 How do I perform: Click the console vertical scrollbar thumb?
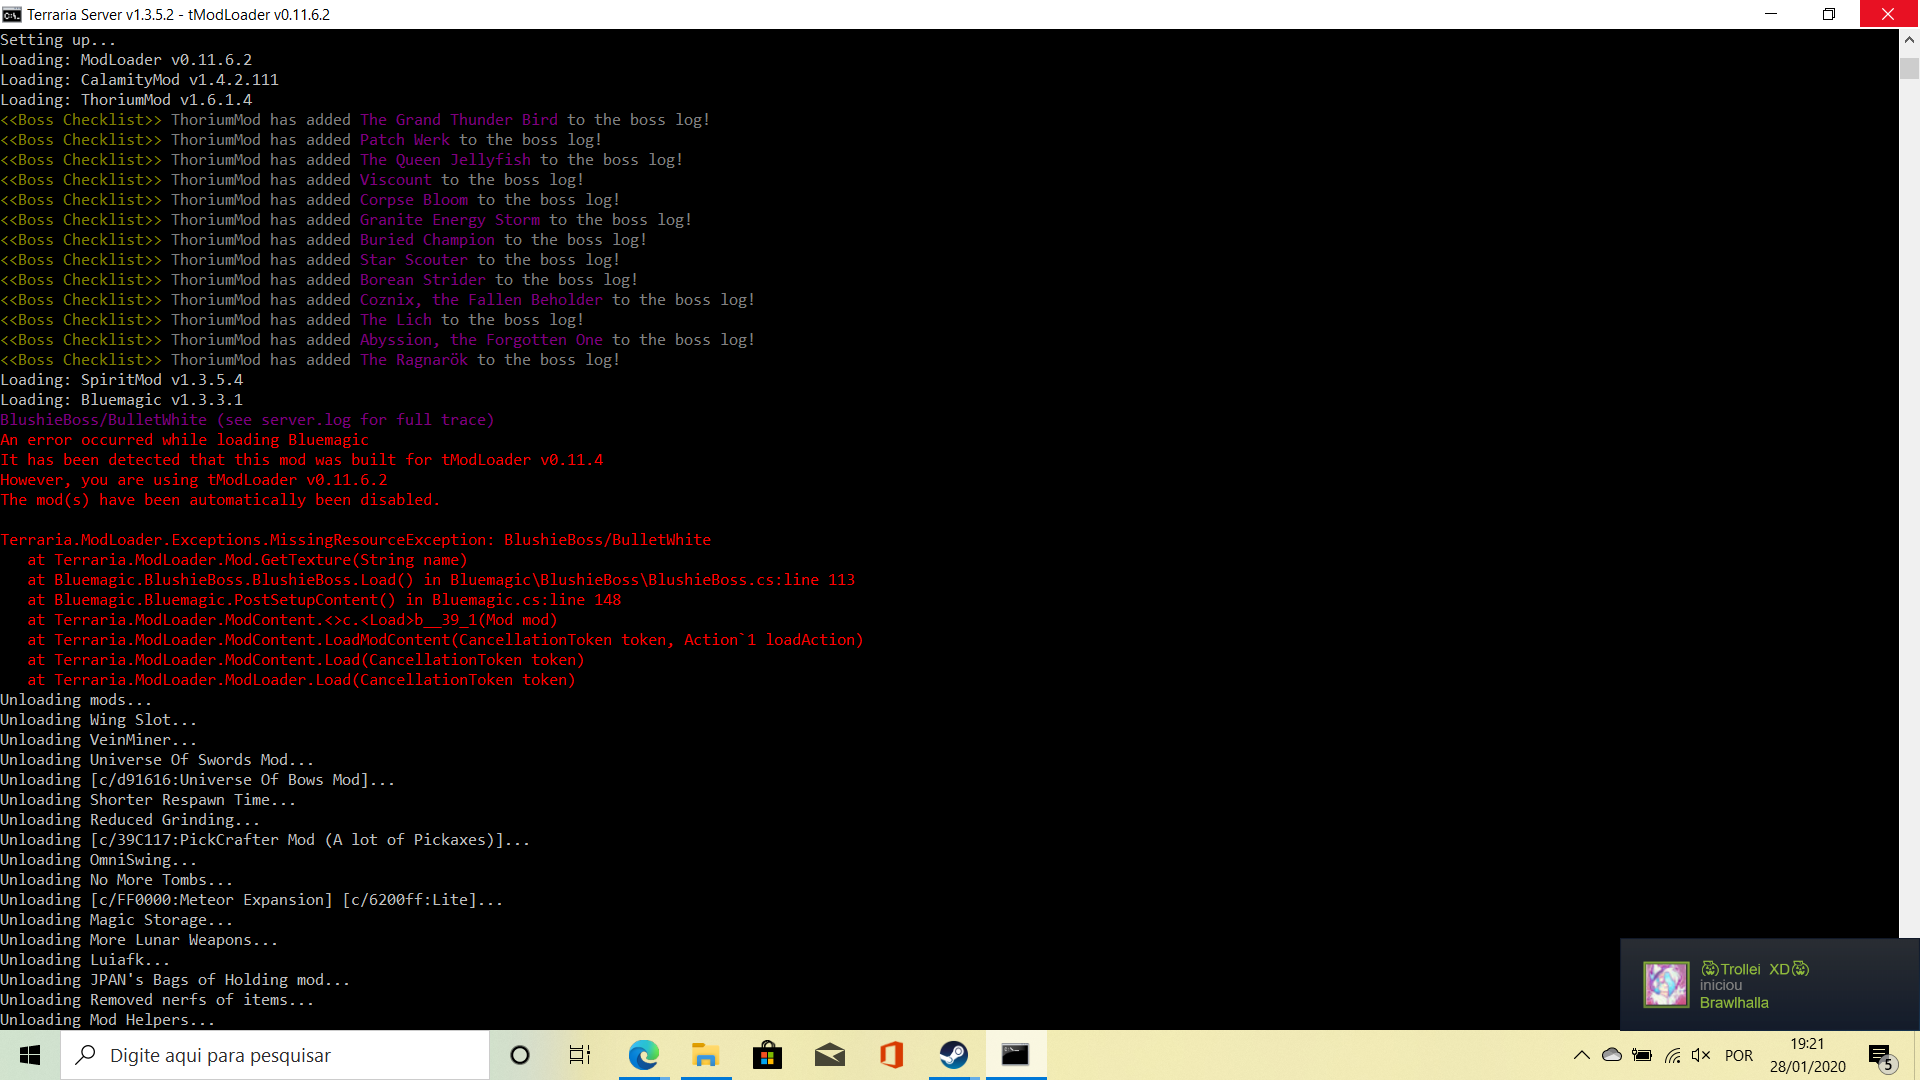coord(1909,68)
